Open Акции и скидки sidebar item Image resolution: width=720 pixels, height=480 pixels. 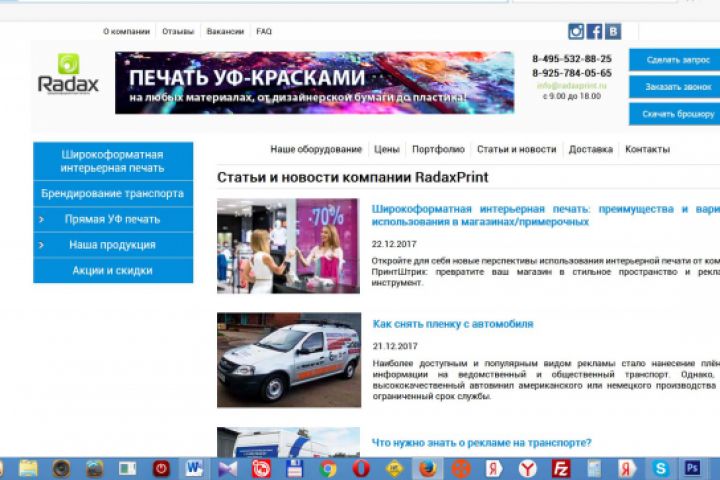113,271
